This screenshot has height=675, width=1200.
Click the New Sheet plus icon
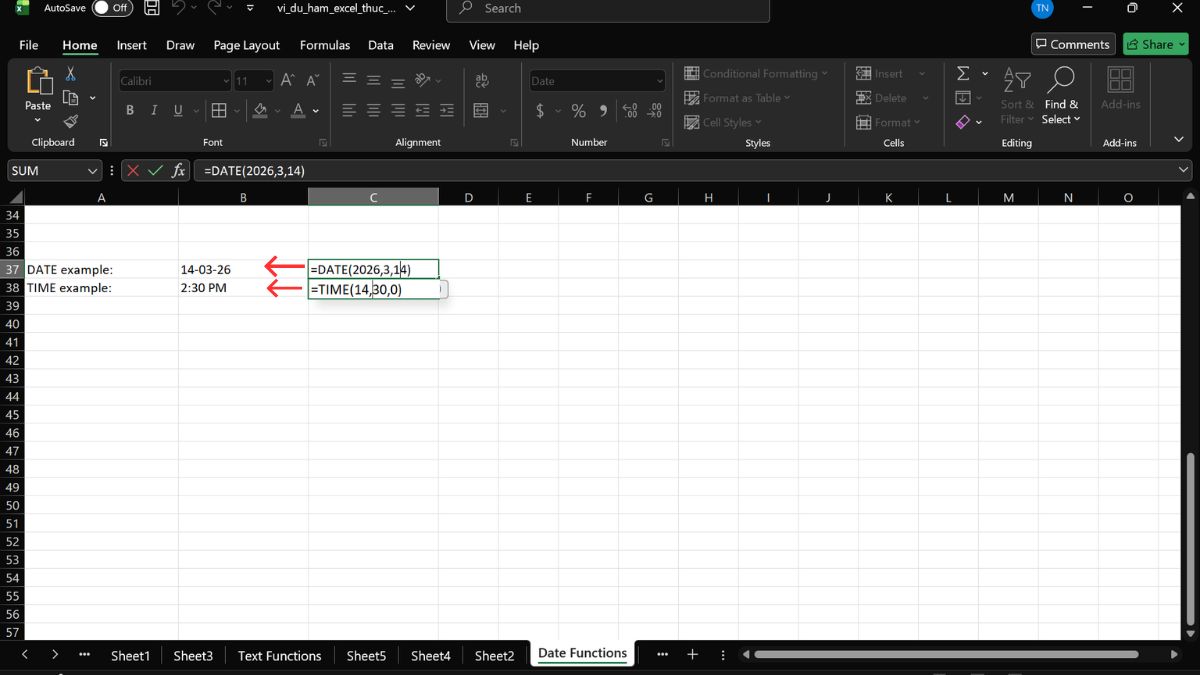click(x=692, y=654)
